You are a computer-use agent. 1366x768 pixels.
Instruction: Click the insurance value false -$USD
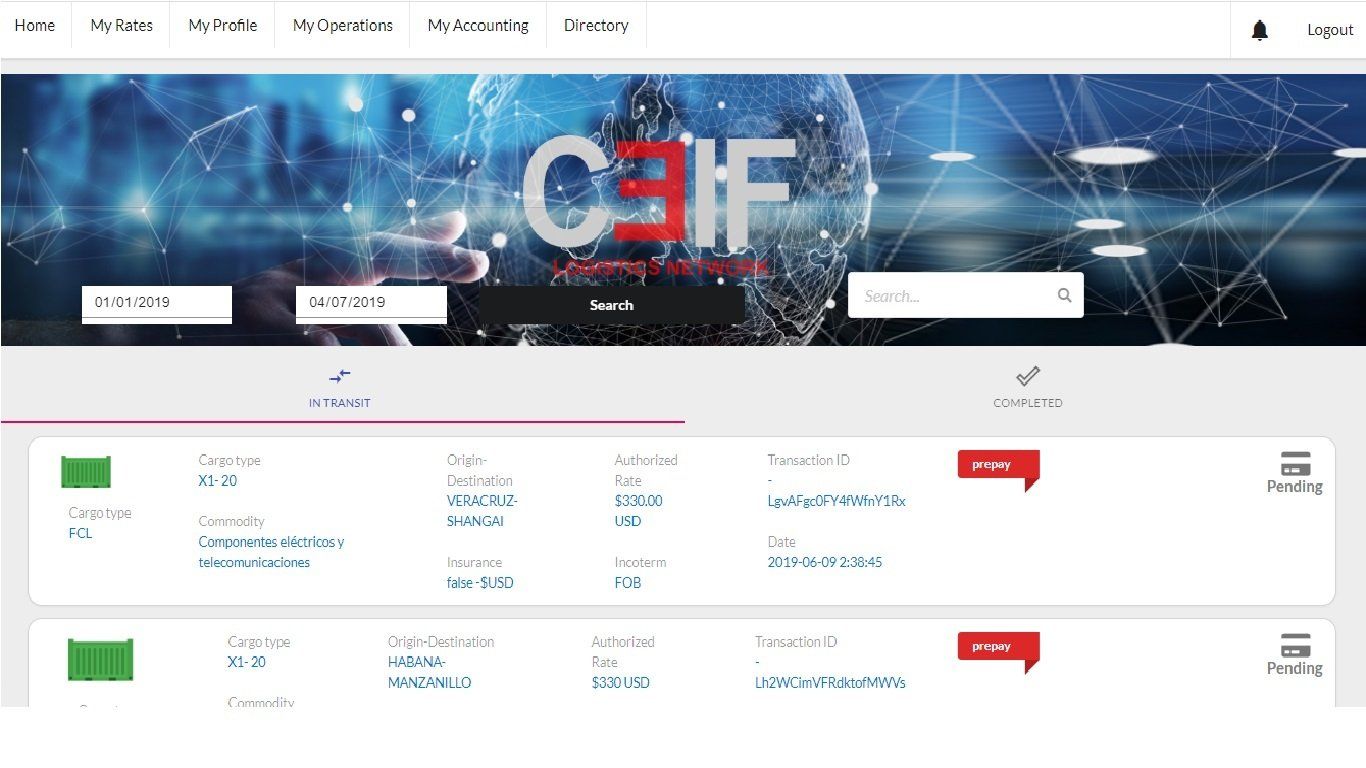[480, 583]
